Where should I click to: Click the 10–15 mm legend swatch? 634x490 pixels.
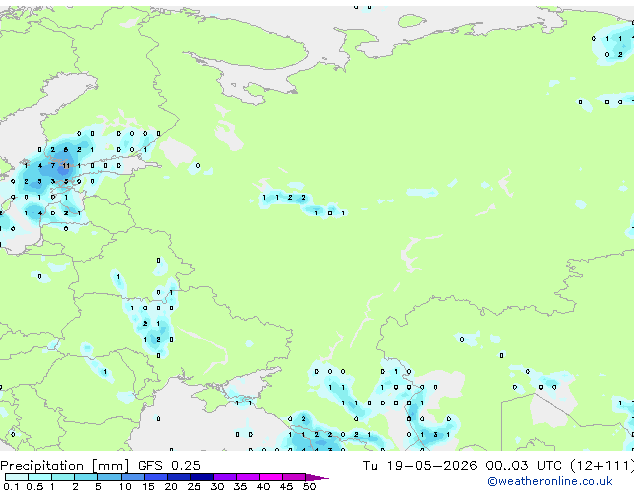pos(132,477)
